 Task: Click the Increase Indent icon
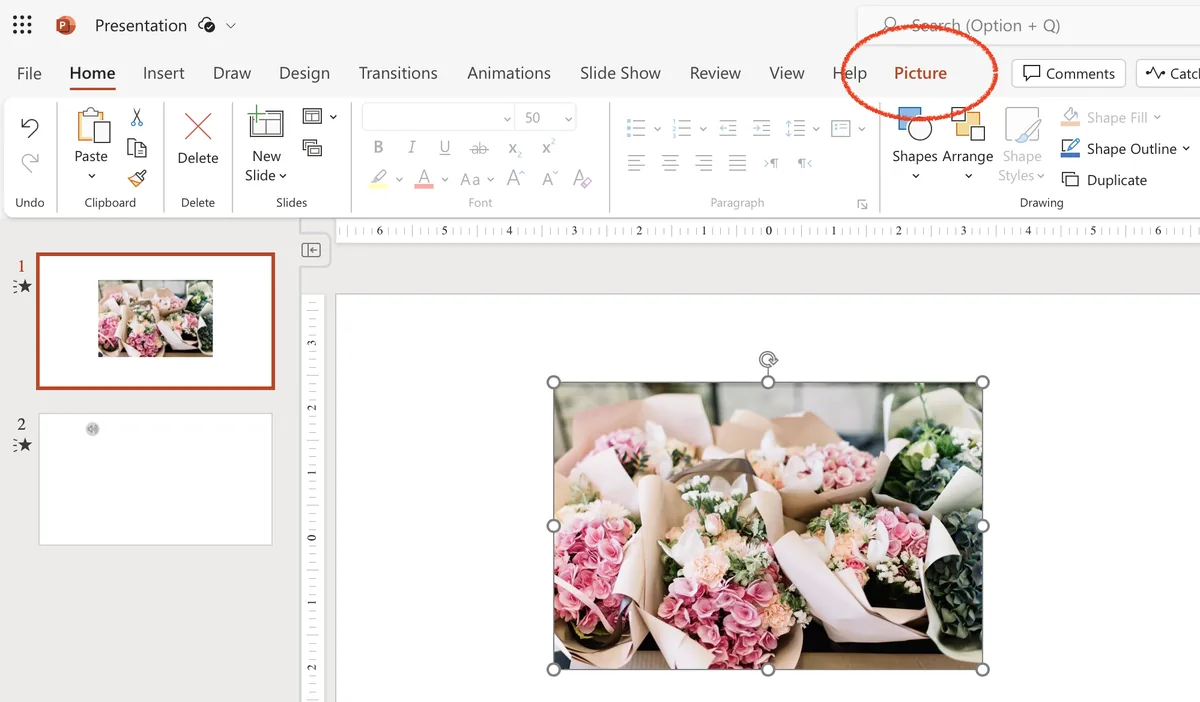coord(762,128)
